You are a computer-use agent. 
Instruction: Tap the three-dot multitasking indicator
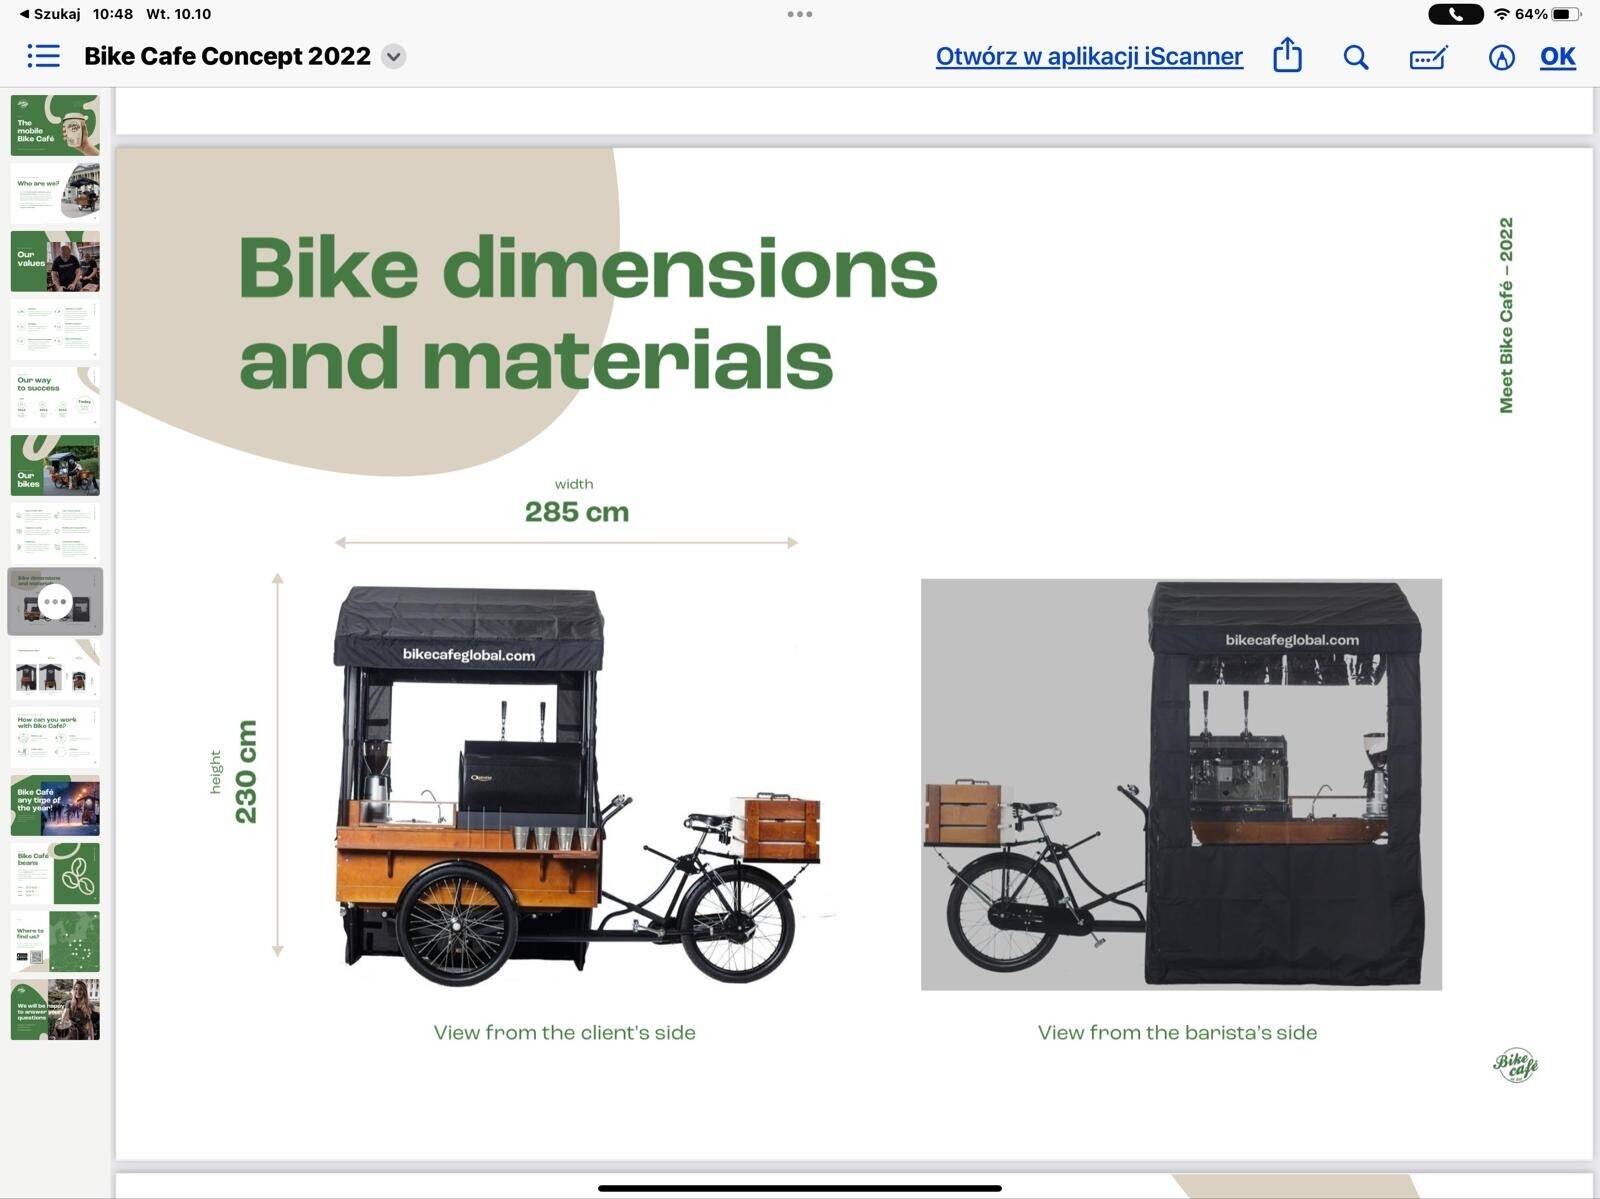pyautogui.click(x=800, y=14)
